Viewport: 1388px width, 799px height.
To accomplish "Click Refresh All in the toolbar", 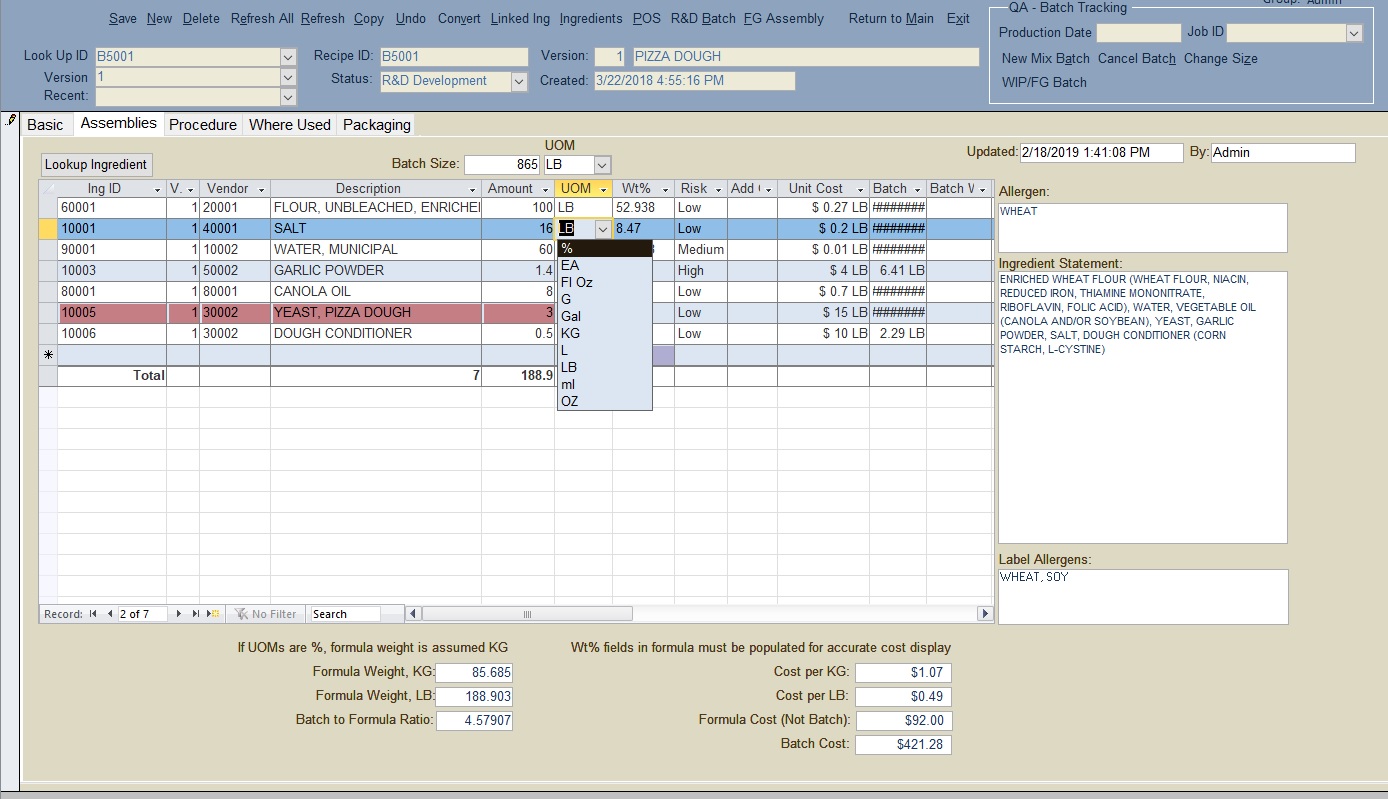I will [x=262, y=18].
